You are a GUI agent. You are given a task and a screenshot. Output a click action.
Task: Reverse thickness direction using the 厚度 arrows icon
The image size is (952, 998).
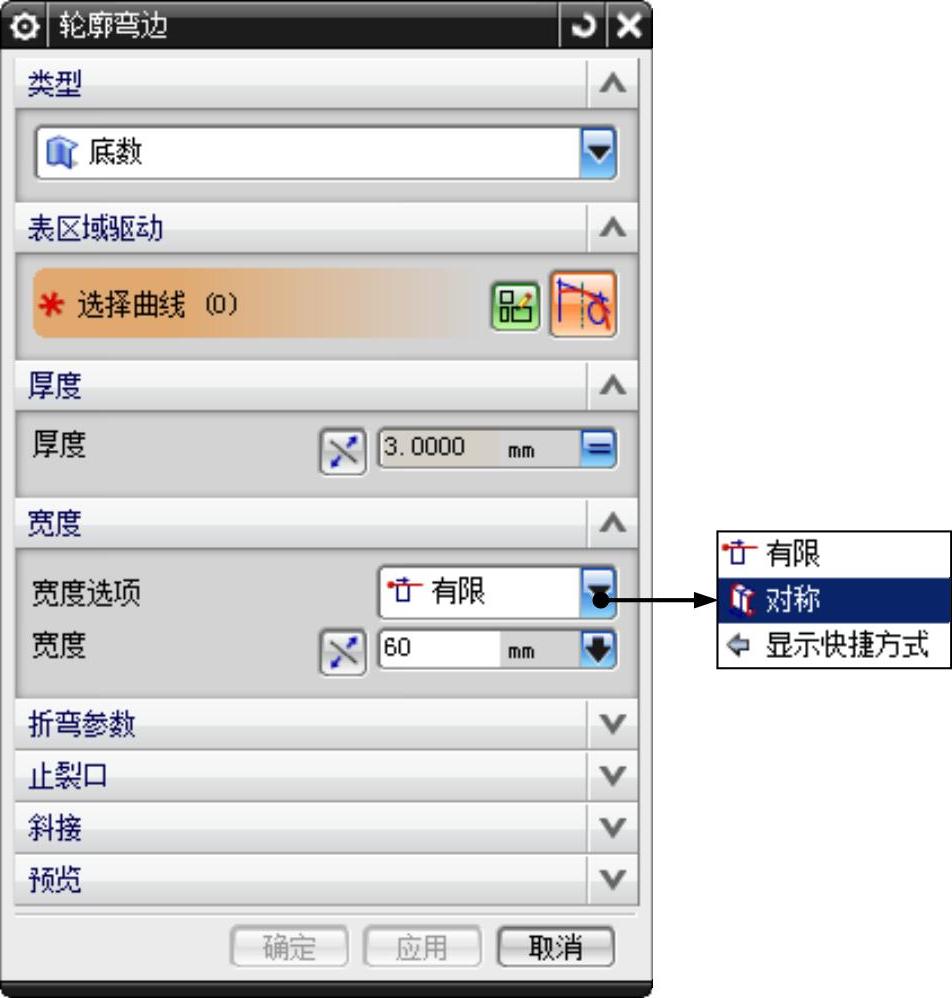[342, 451]
